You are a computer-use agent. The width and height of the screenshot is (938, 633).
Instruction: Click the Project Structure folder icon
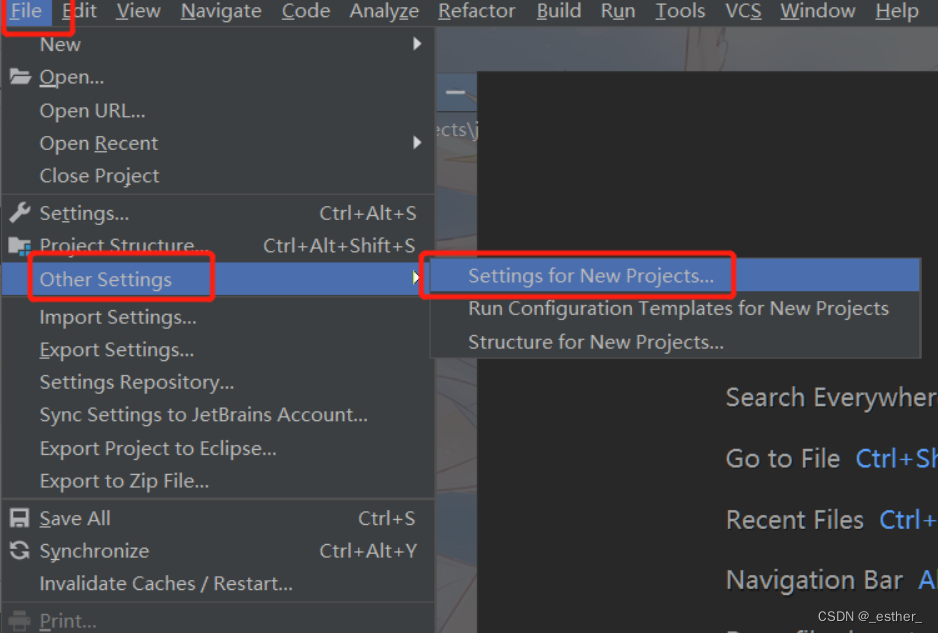[20, 246]
